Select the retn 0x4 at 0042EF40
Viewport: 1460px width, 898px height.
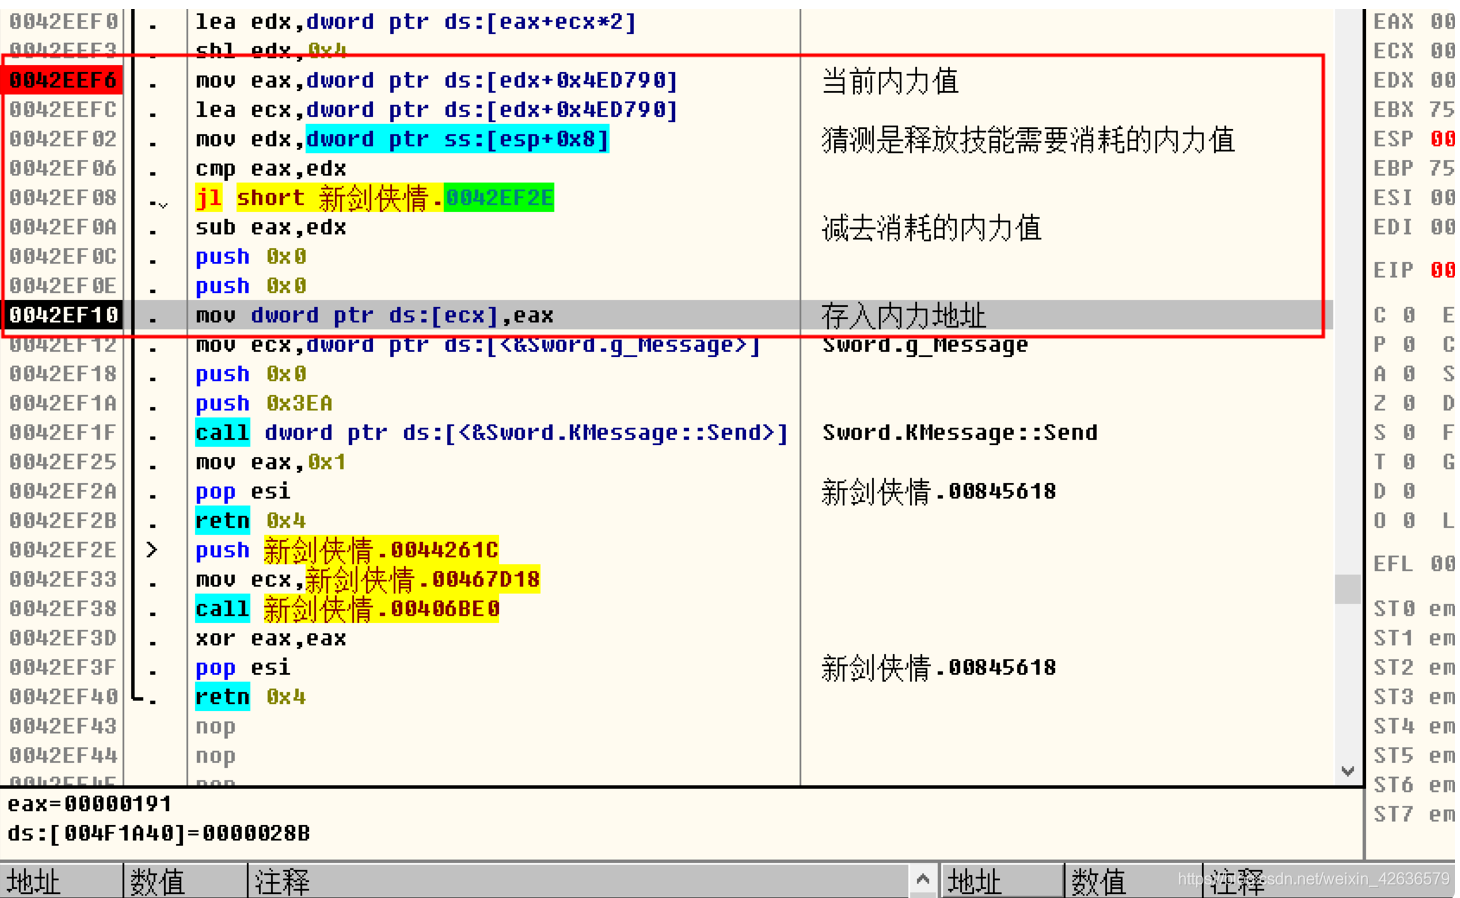click(x=250, y=697)
